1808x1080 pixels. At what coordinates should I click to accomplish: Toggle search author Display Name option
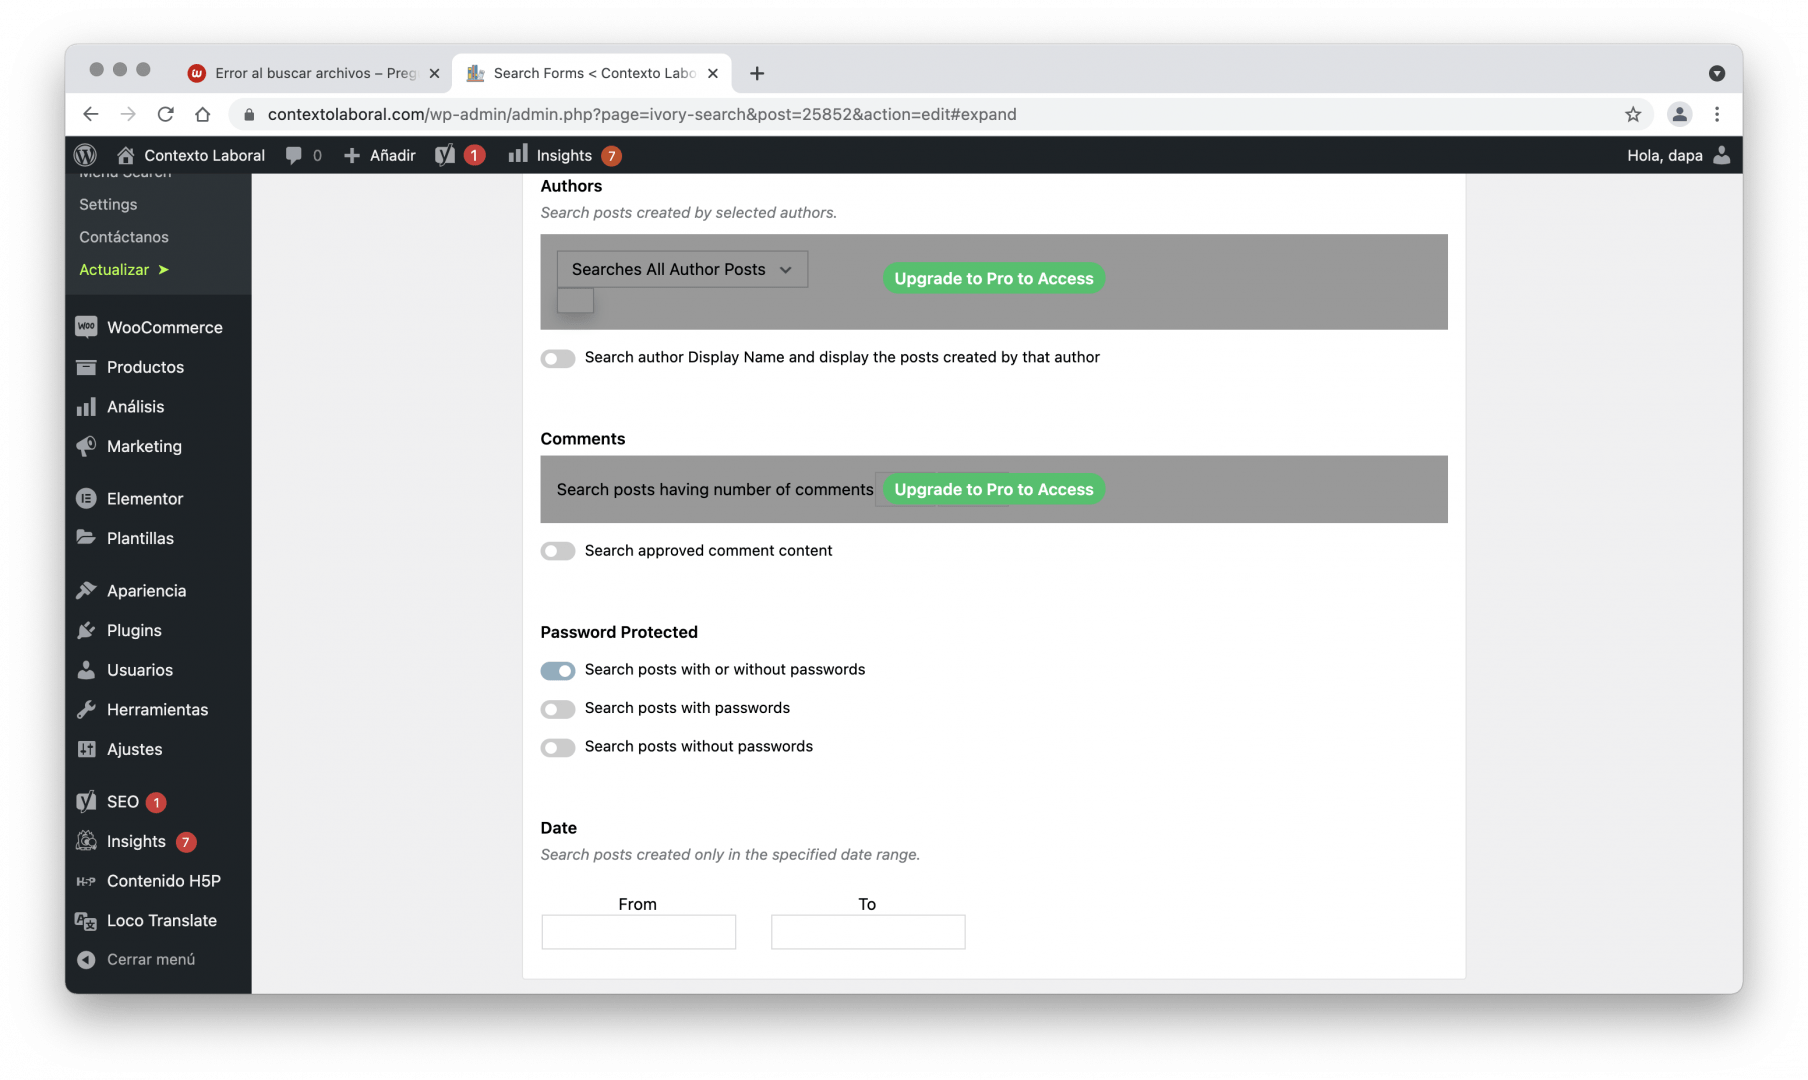558,358
